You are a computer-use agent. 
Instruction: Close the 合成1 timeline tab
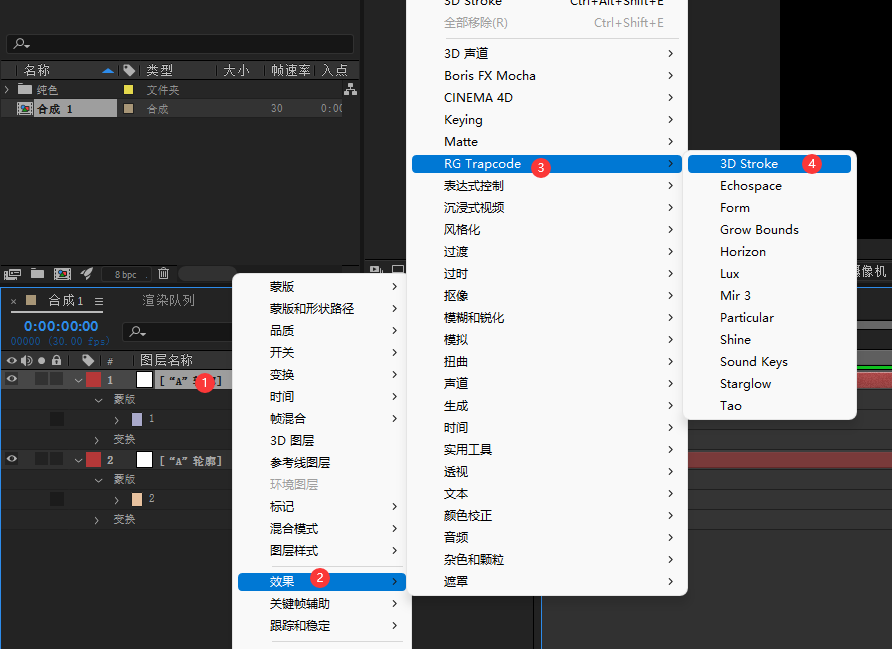click(x=14, y=301)
